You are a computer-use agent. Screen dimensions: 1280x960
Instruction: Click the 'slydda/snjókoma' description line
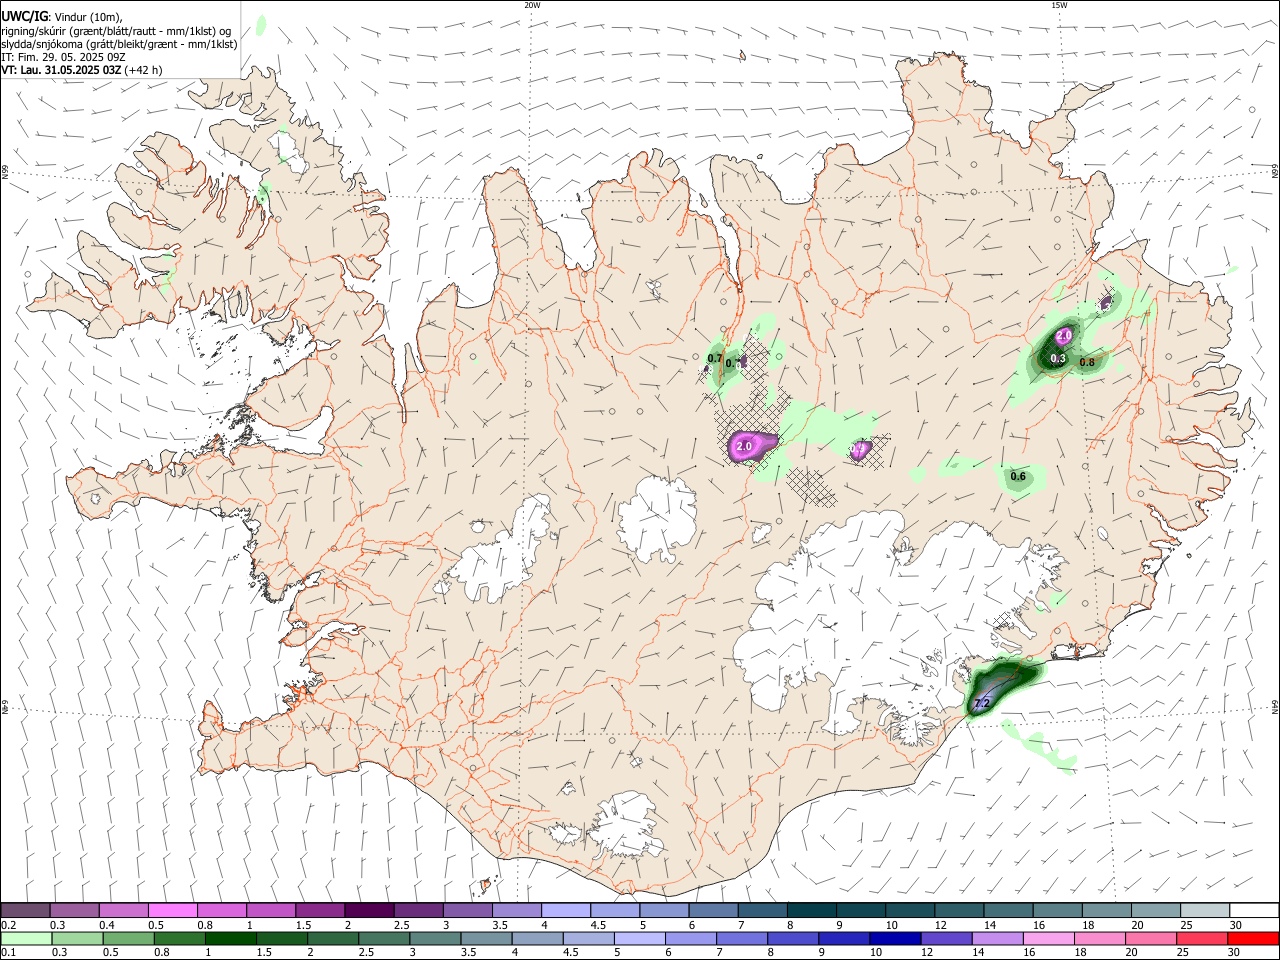pyautogui.click(x=120, y=44)
